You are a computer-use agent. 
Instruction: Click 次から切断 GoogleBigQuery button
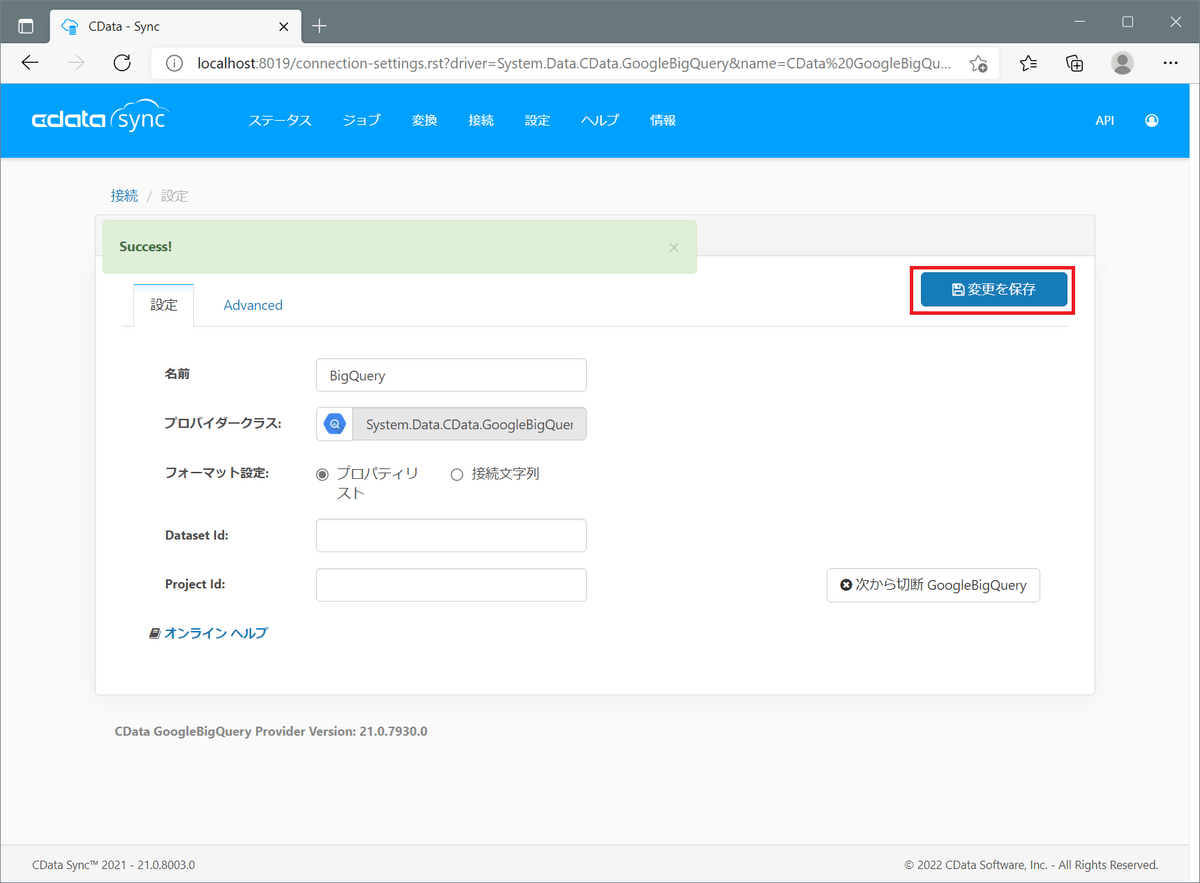(933, 585)
